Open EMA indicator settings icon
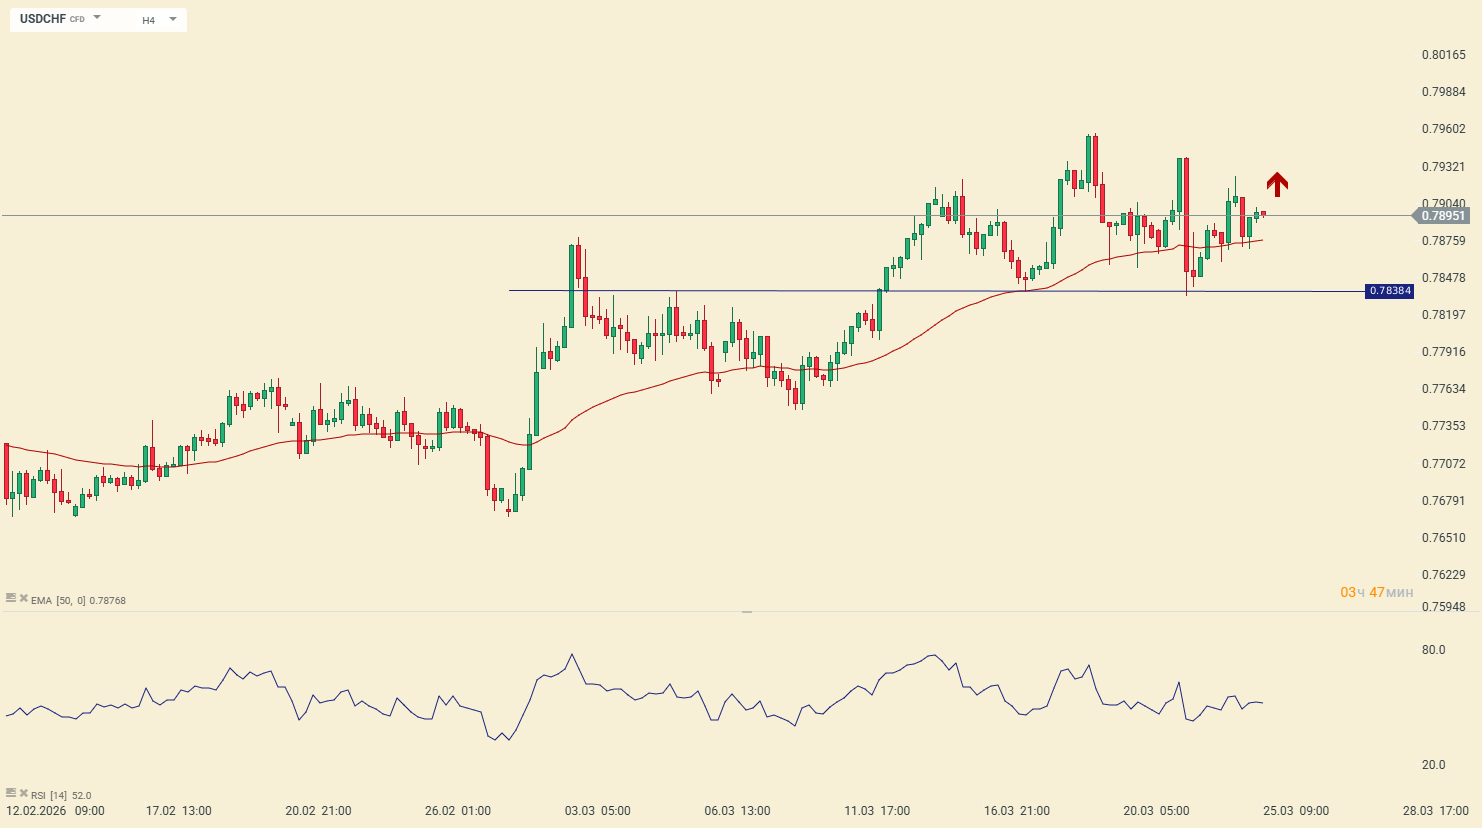Image resolution: width=1482 pixels, height=828 pixels. pos(11,598)
